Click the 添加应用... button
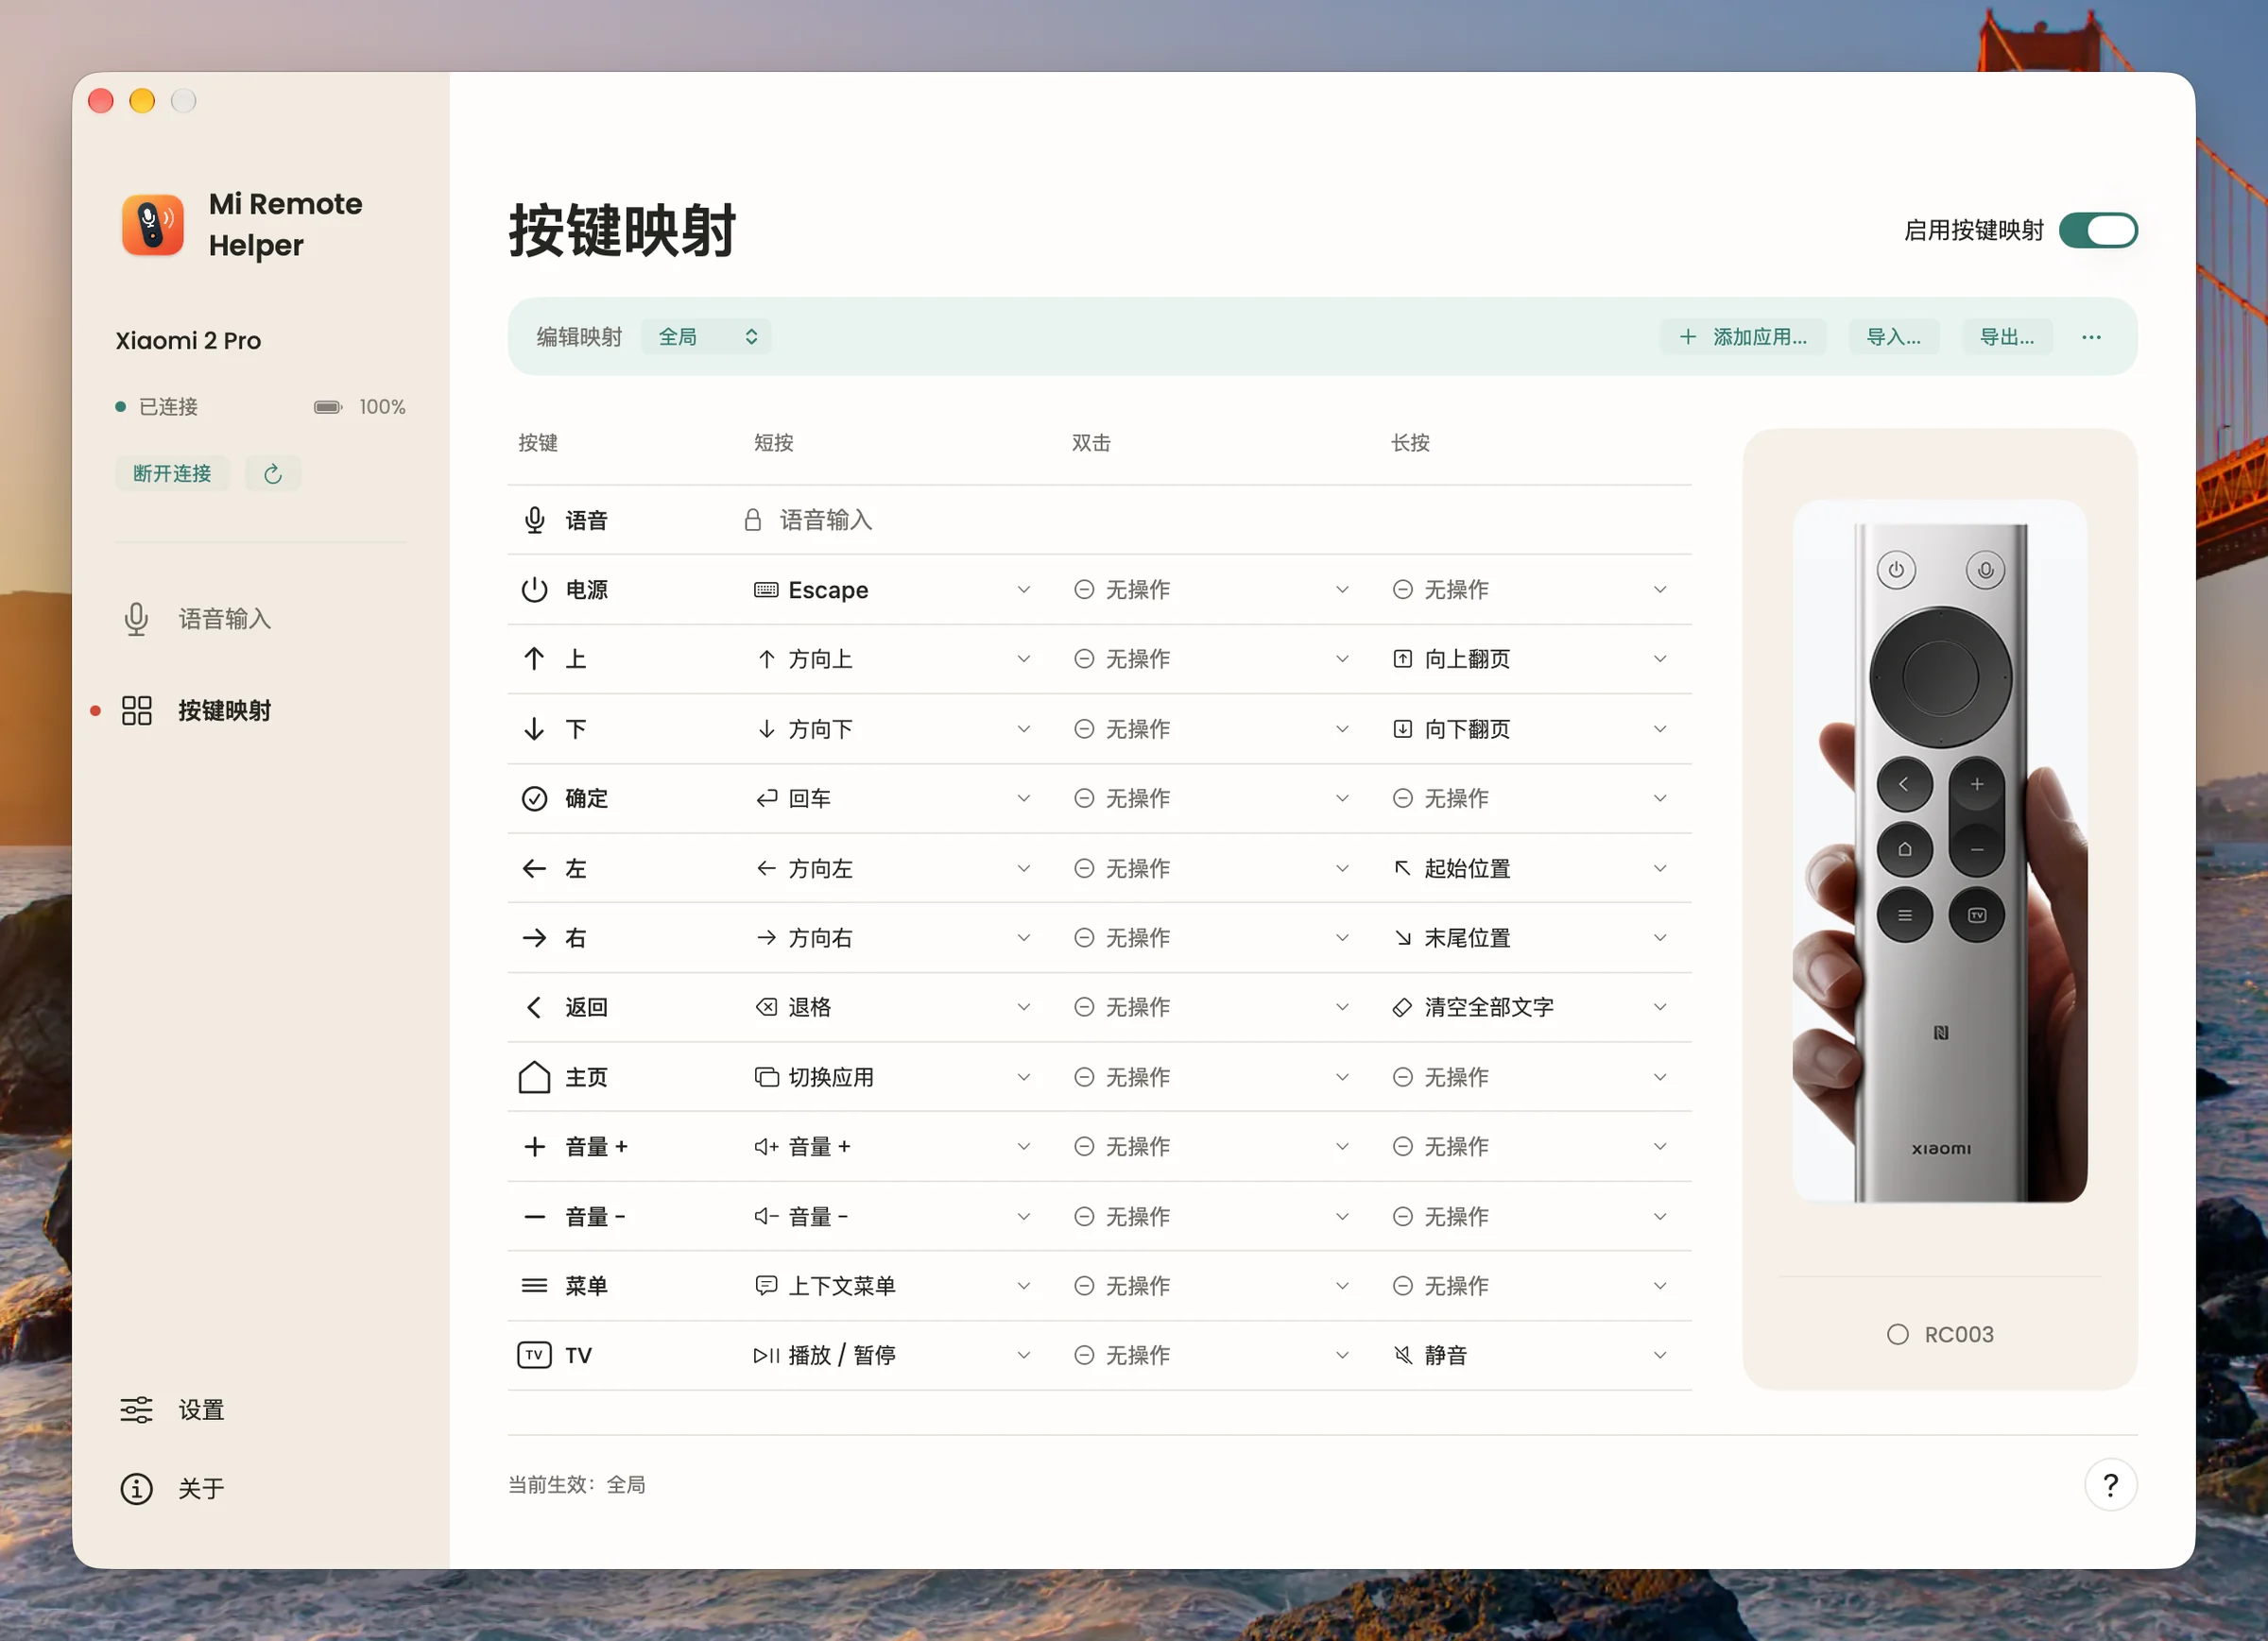This screenshot has height=1641, width=2268. click(x=1742, y=337)
